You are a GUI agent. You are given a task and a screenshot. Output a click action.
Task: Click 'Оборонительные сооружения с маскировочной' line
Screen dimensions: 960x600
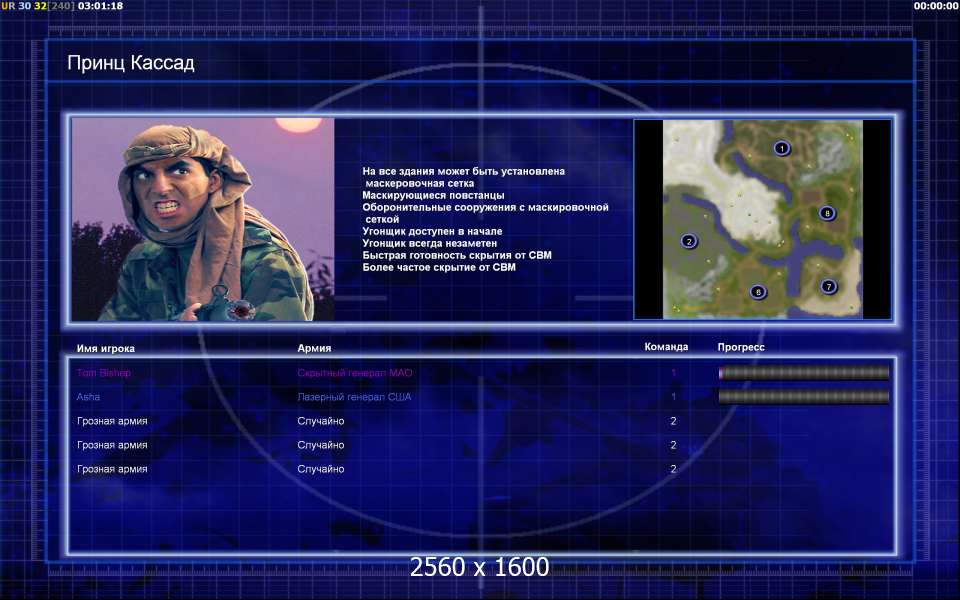click(x=486, y=208)
